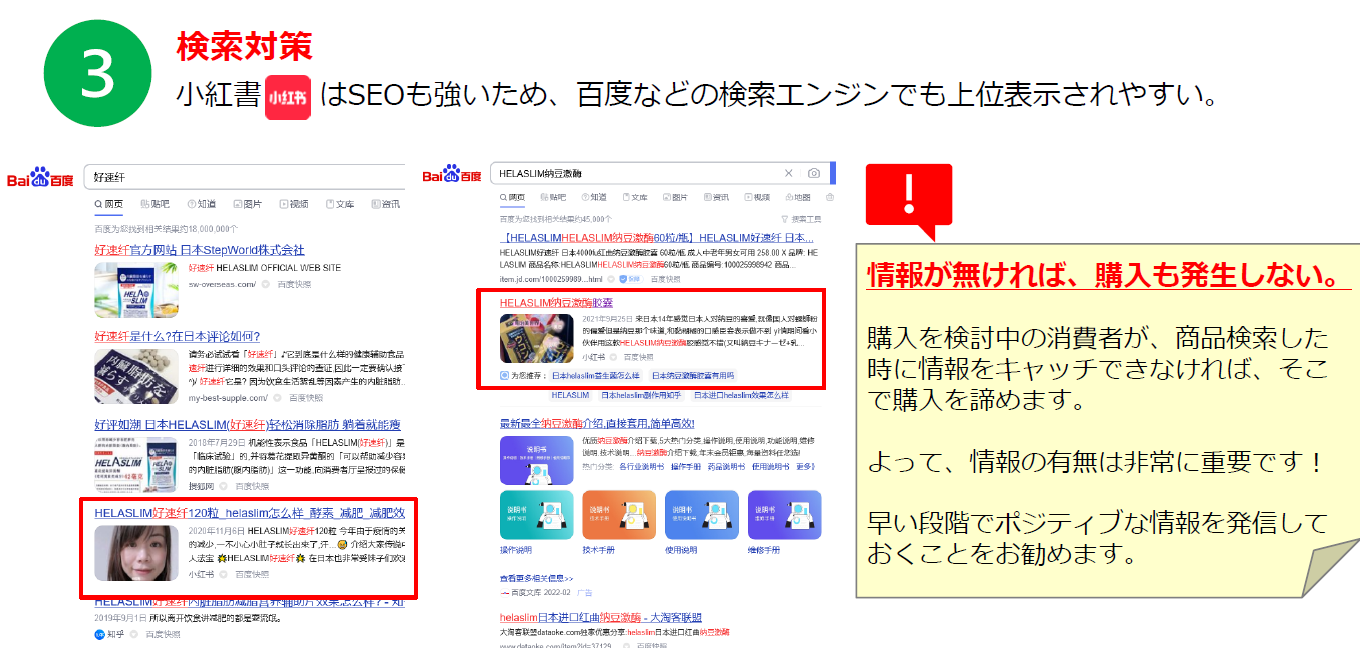This screenshot has width=1360, height=648.
Task: Click the Baidu logo beside the 好速纤 search box
Action: point(41,178)
